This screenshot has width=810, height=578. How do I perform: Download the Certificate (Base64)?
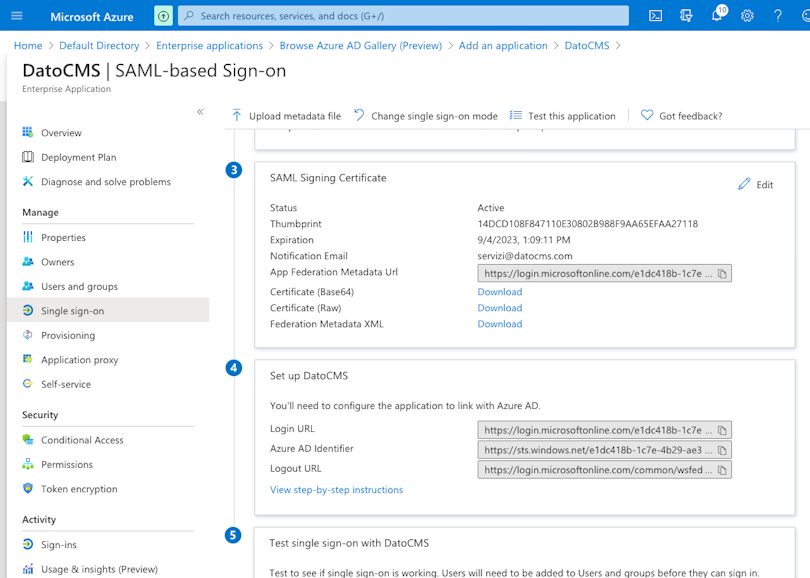(x=500, y=292)
